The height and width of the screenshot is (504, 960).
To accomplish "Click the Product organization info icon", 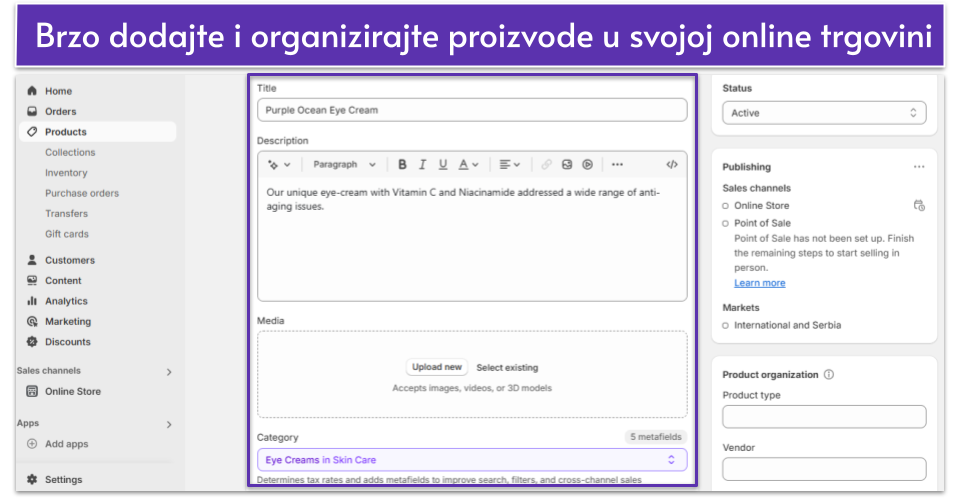I will [x=828, y=374].
